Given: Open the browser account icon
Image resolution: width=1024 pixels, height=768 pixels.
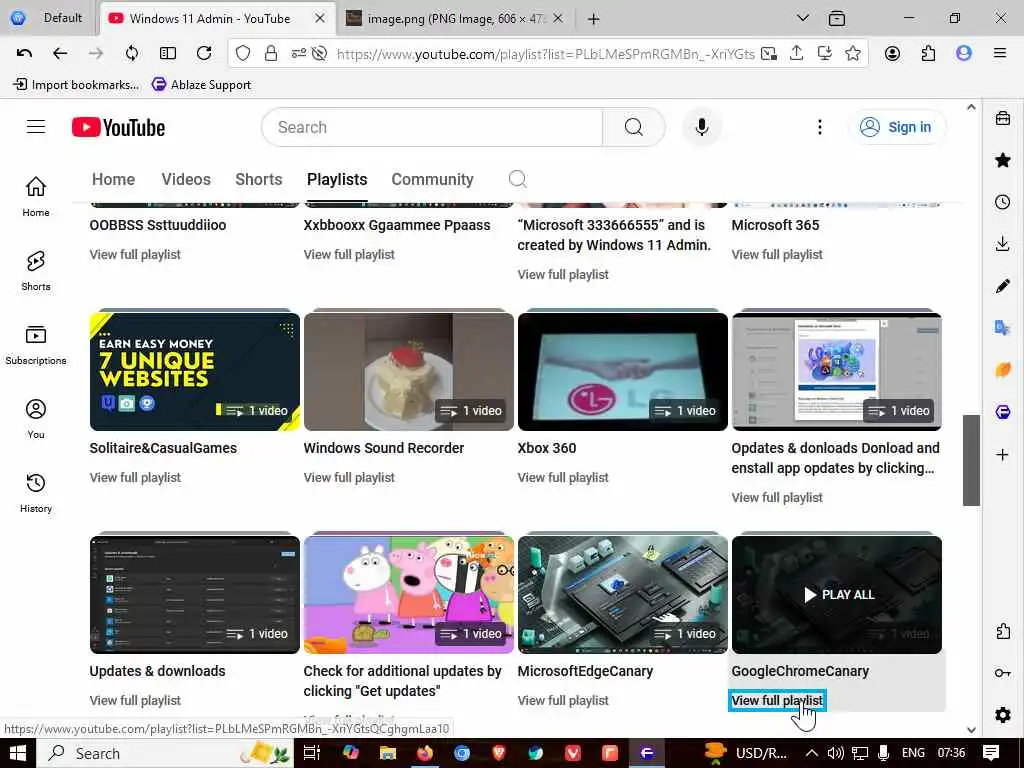Looking at the screenshot, I should (x=892, y=54).
